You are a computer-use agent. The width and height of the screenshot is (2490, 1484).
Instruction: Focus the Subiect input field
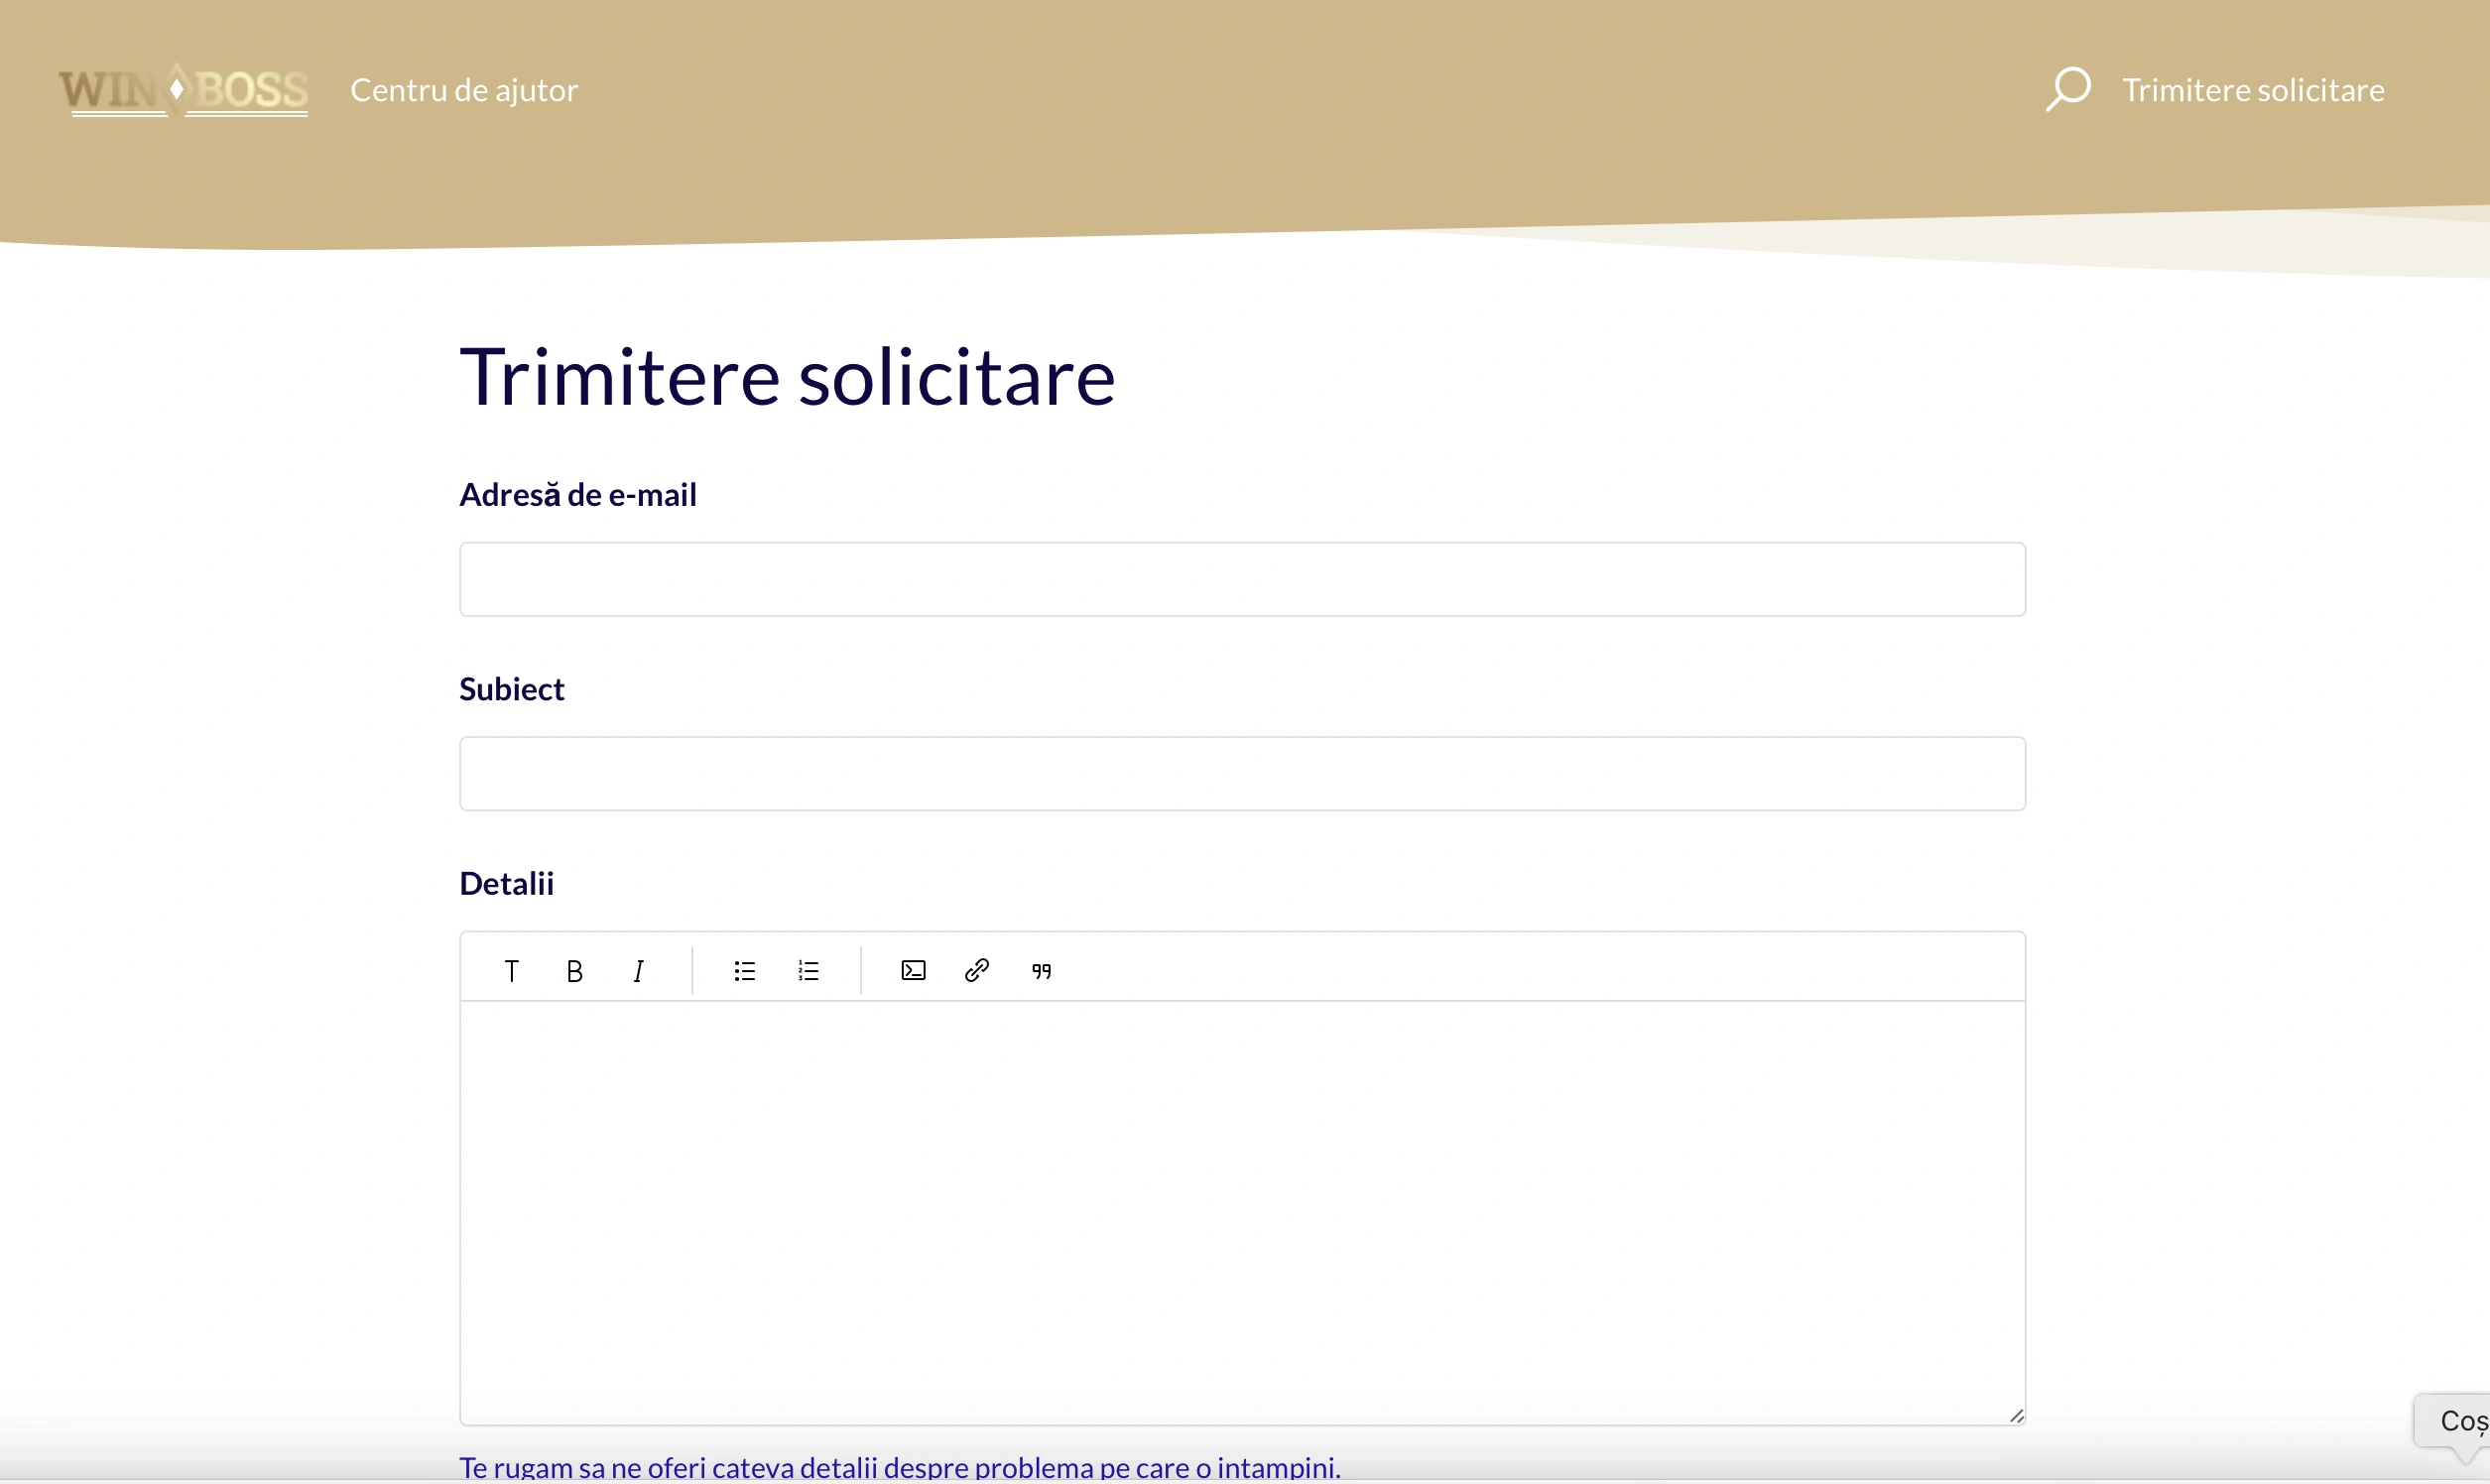(1242, 774)
